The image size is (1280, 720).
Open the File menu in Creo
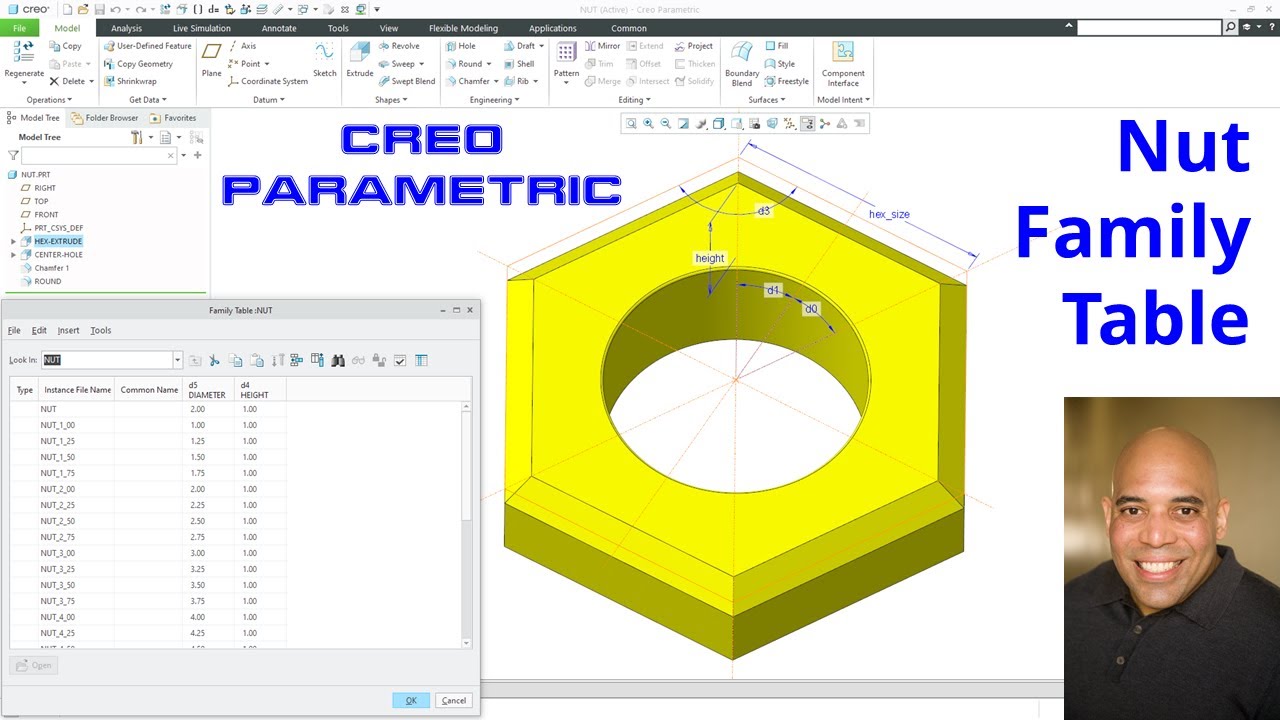coord(19,28)
